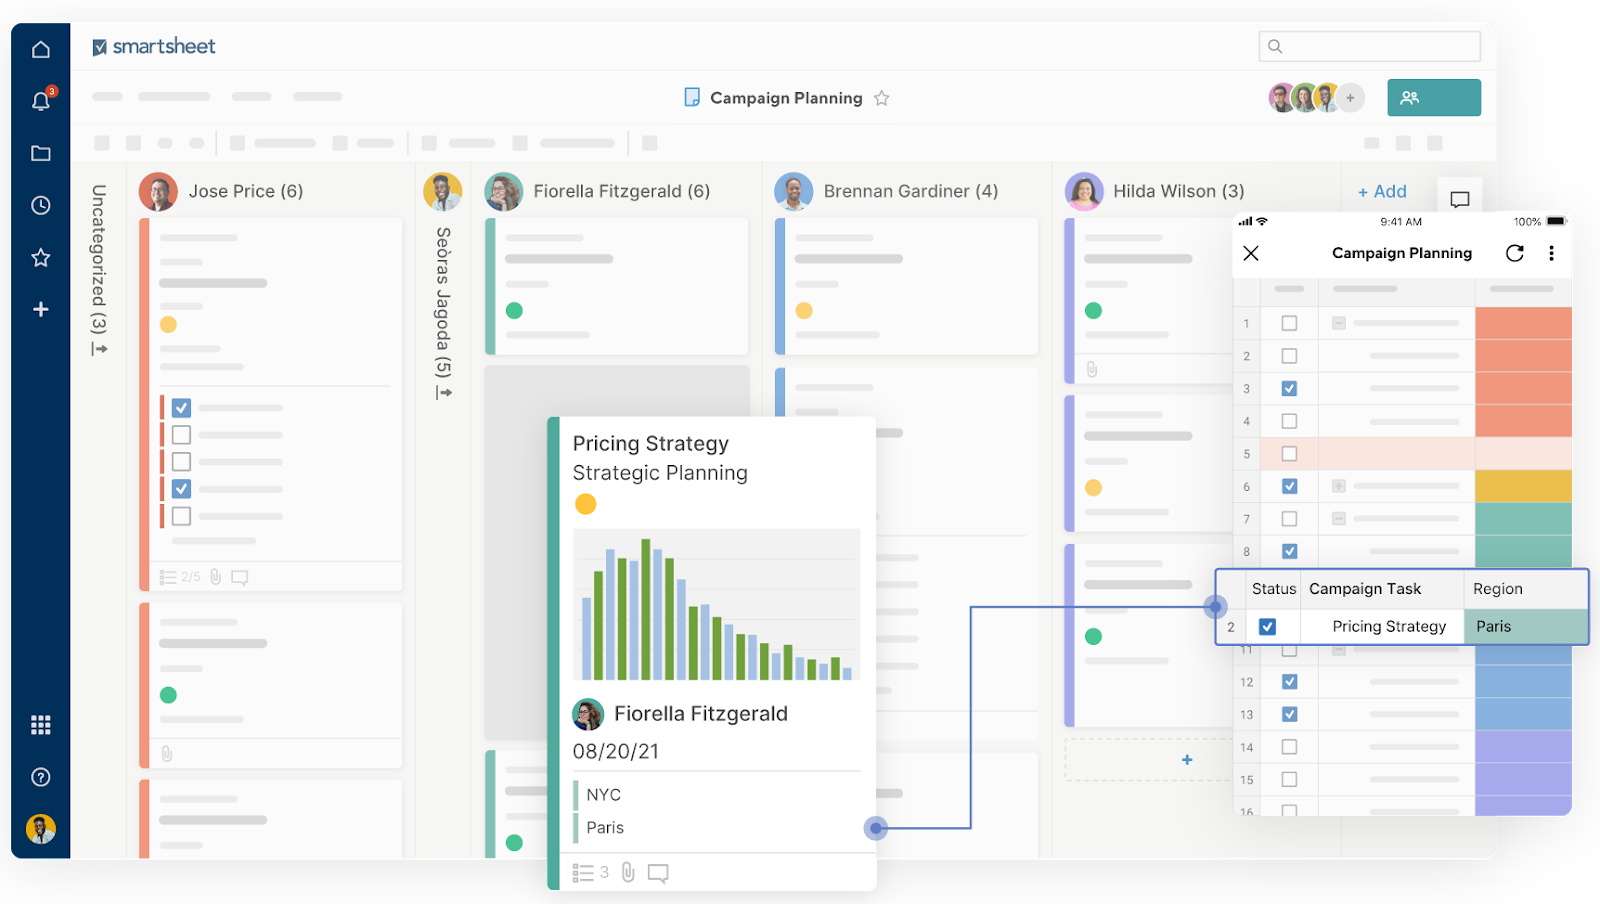1600x904 pixels.
Task: Open Recents using the clock icon
Action: [40, 205]
